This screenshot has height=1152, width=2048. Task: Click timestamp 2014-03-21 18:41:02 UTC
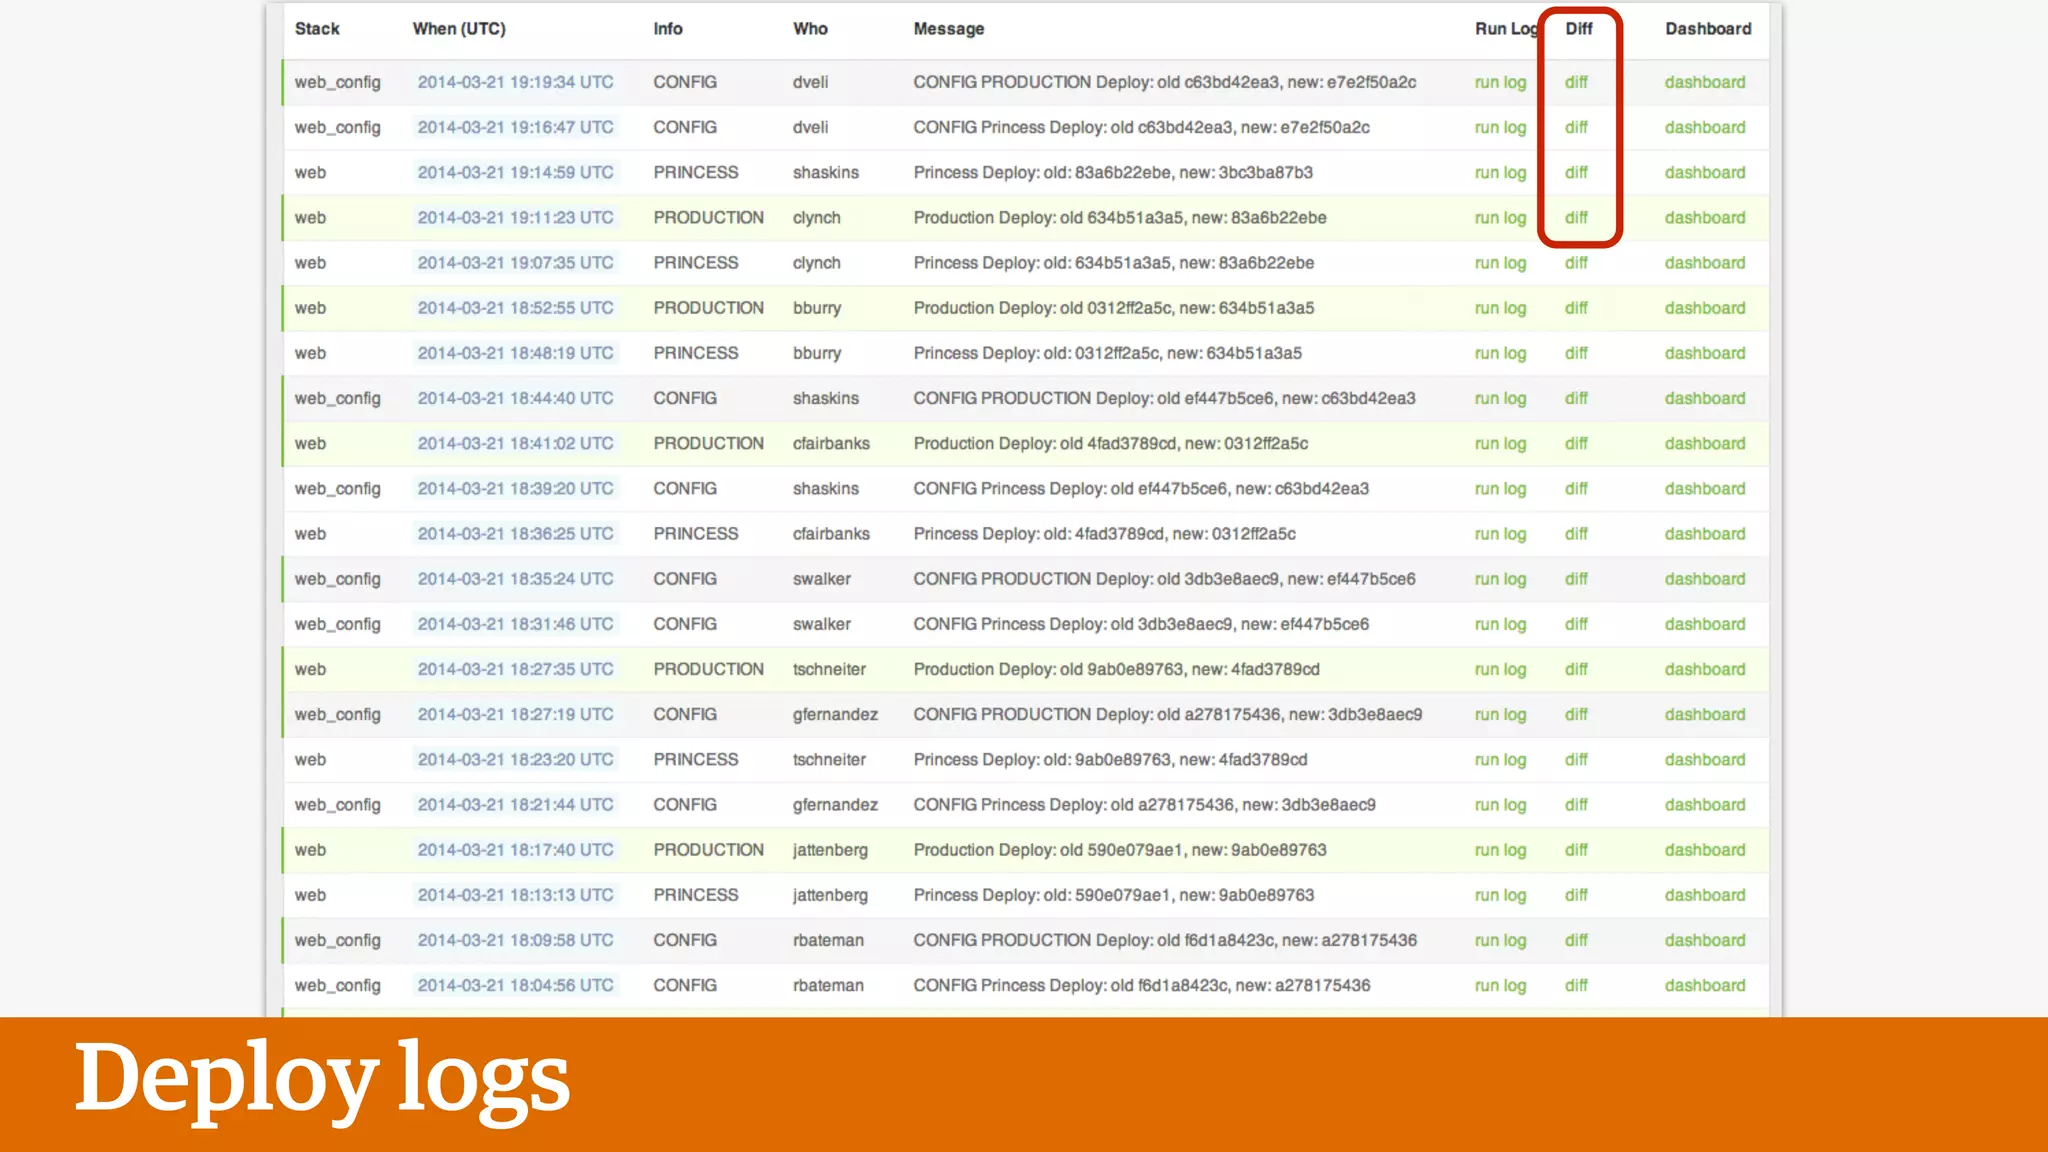click(515, 443)
